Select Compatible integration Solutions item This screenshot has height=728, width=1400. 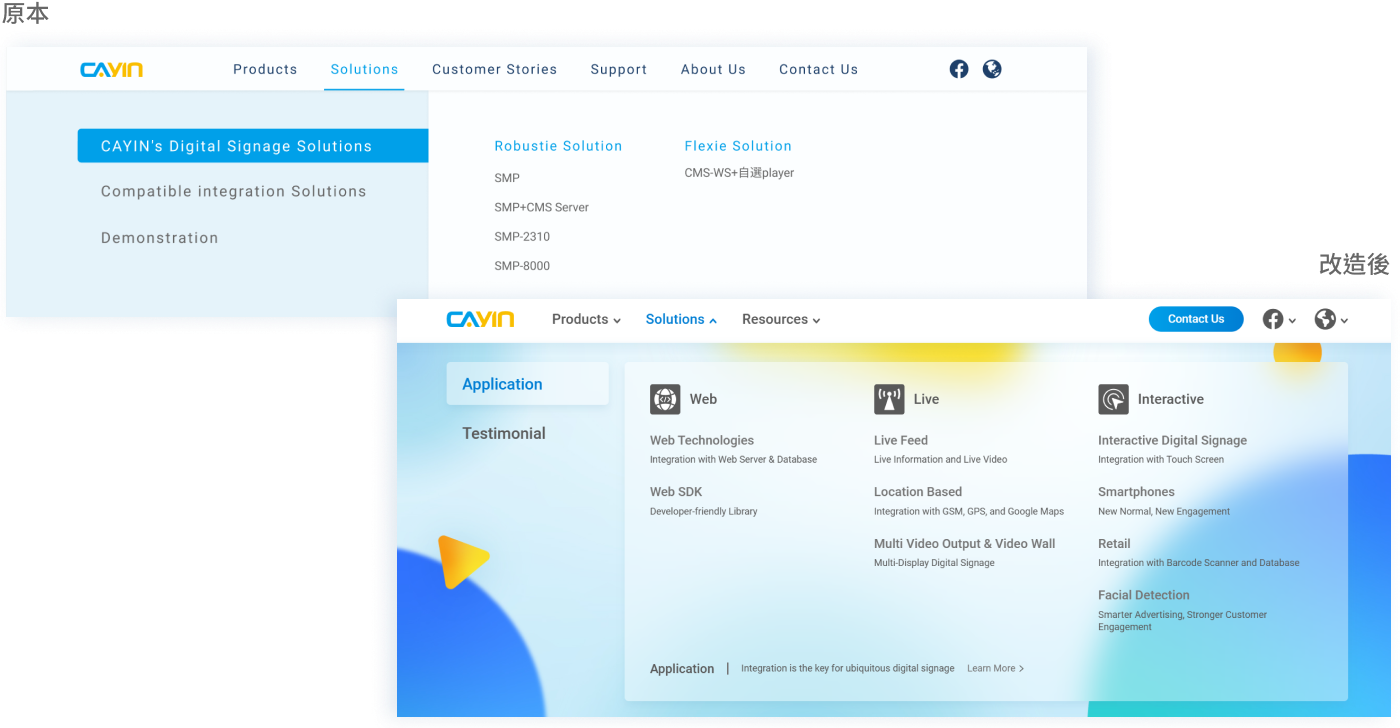[x=233, y=191]
